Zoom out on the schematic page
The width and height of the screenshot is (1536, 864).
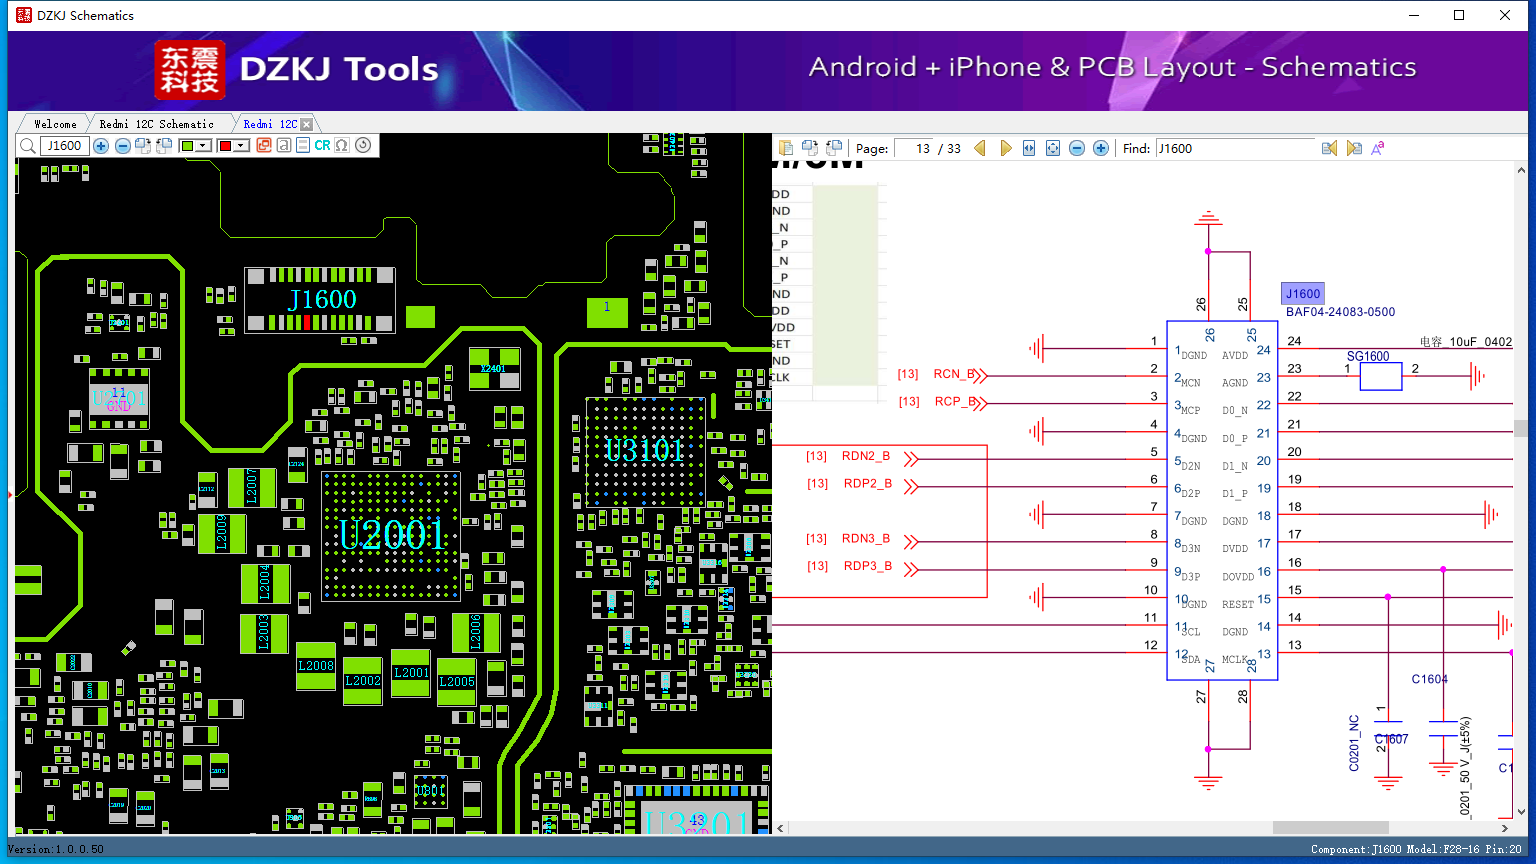(1077, 148)
